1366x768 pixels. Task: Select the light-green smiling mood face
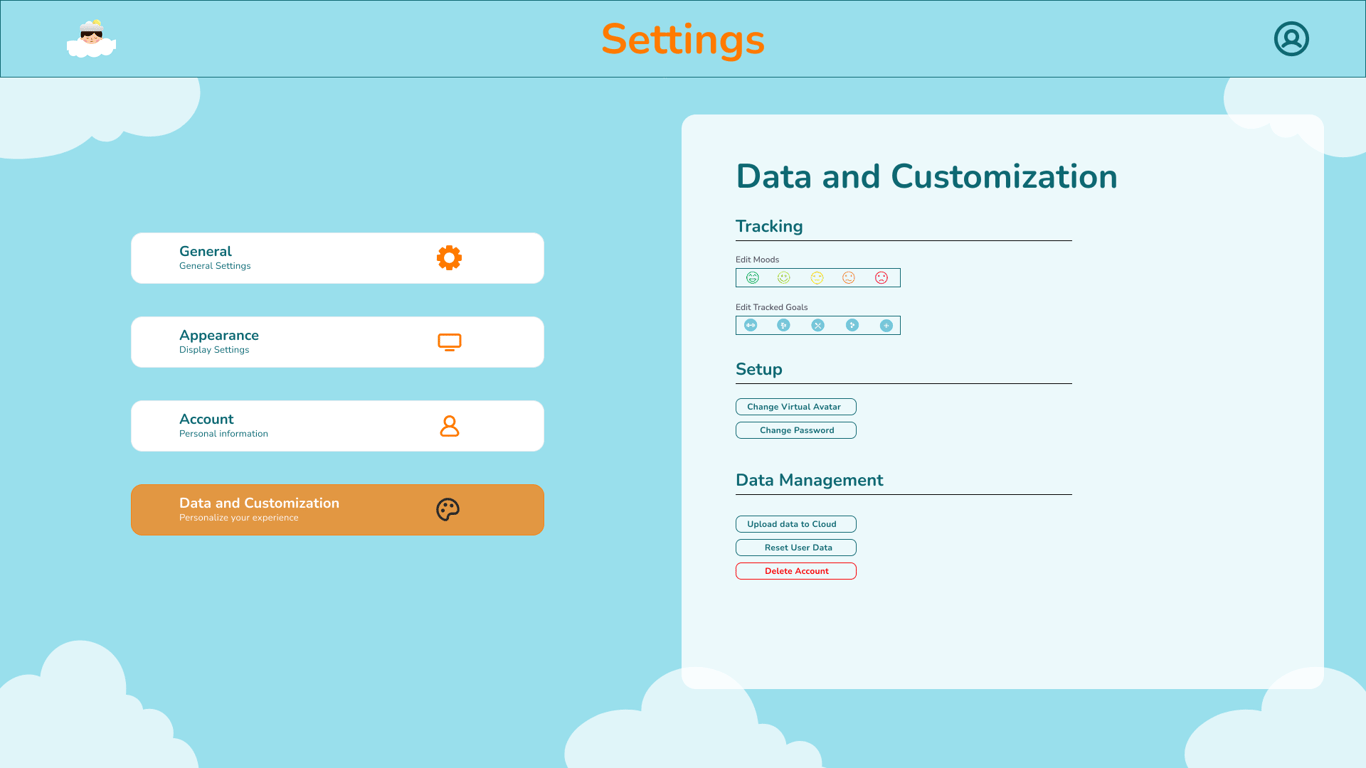[x=784, y=278]
